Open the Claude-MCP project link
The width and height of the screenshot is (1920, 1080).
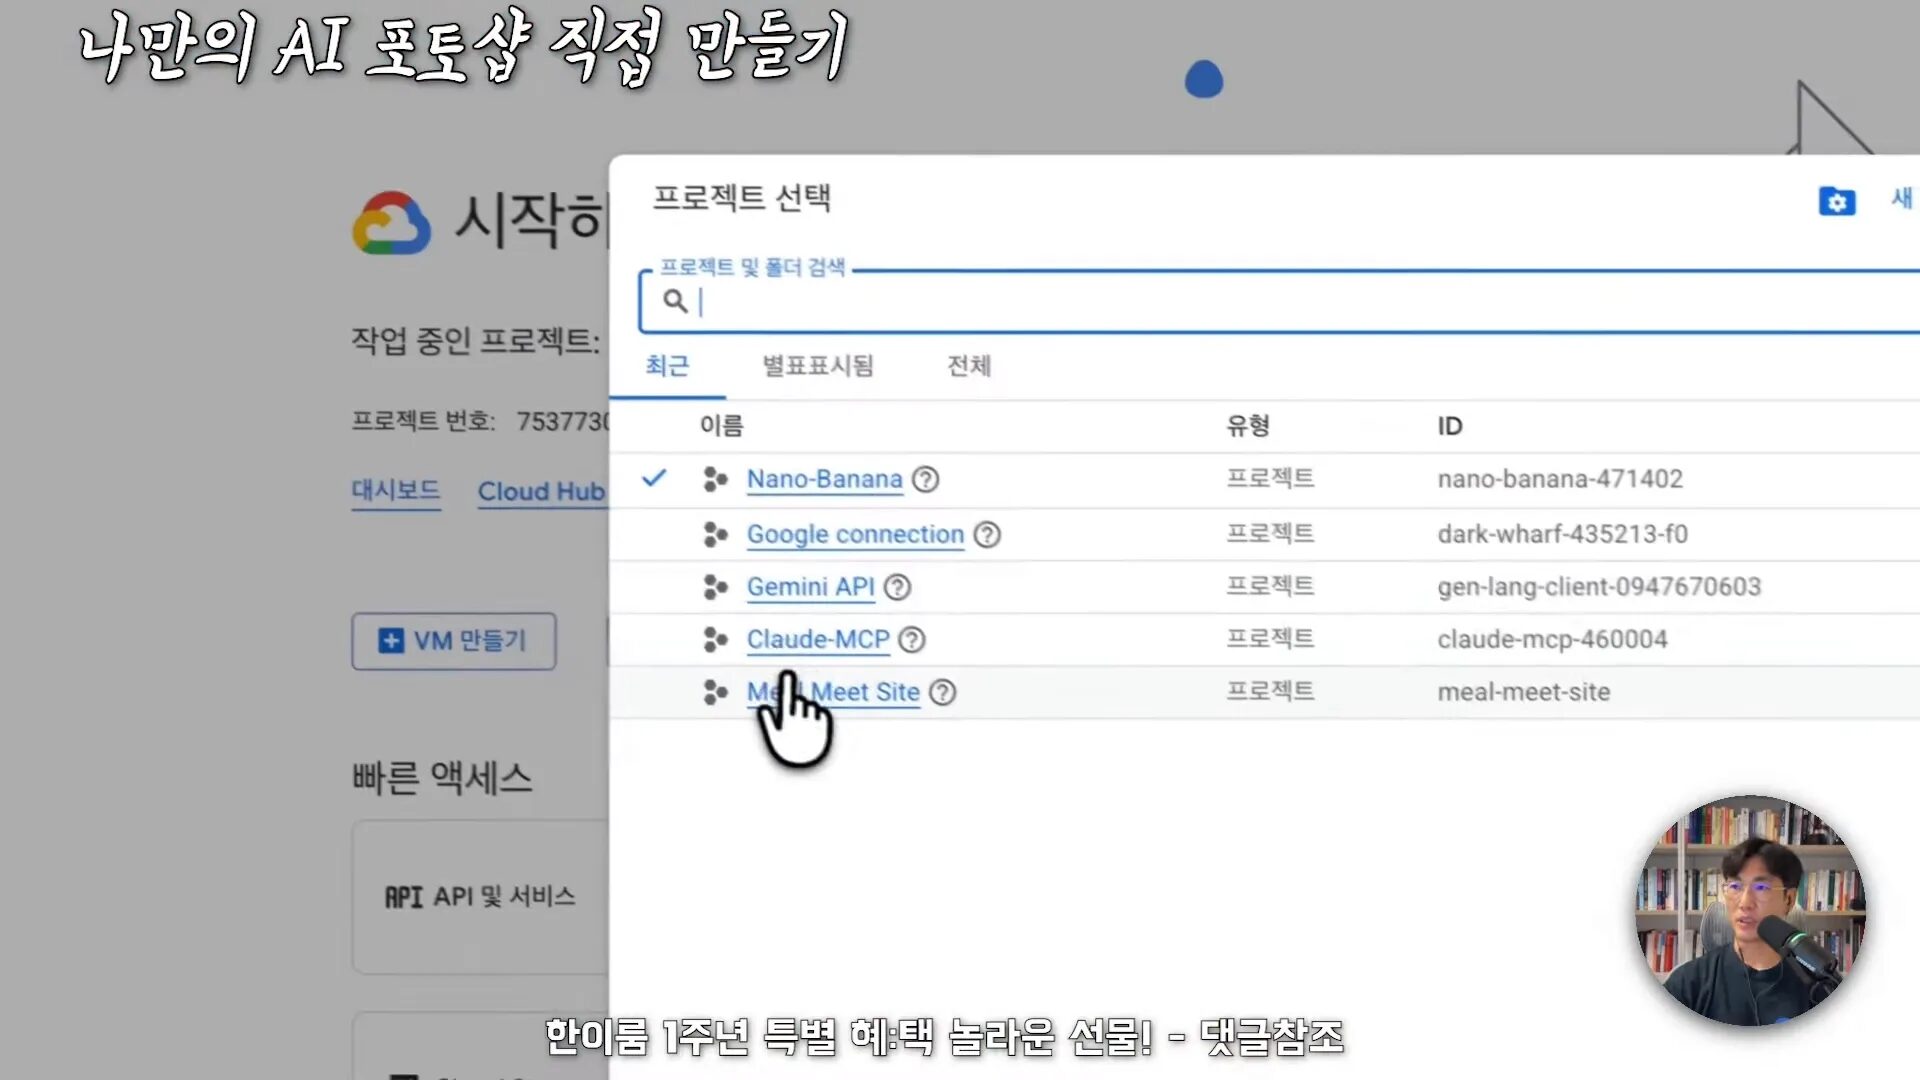817,639
